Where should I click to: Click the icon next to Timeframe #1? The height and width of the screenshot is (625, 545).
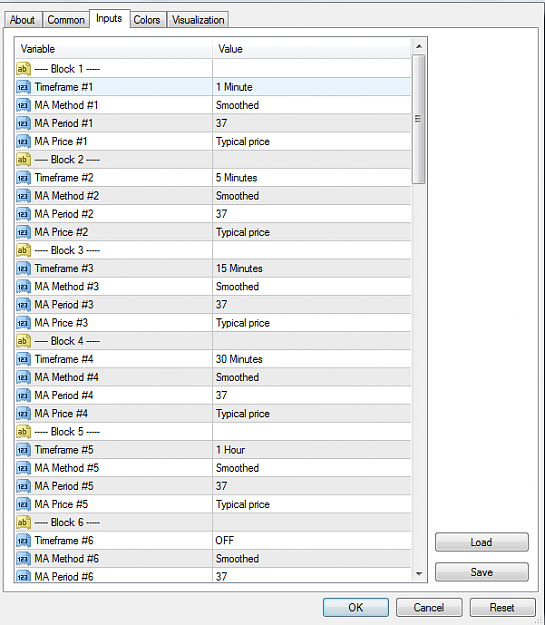tap(23, 87)
